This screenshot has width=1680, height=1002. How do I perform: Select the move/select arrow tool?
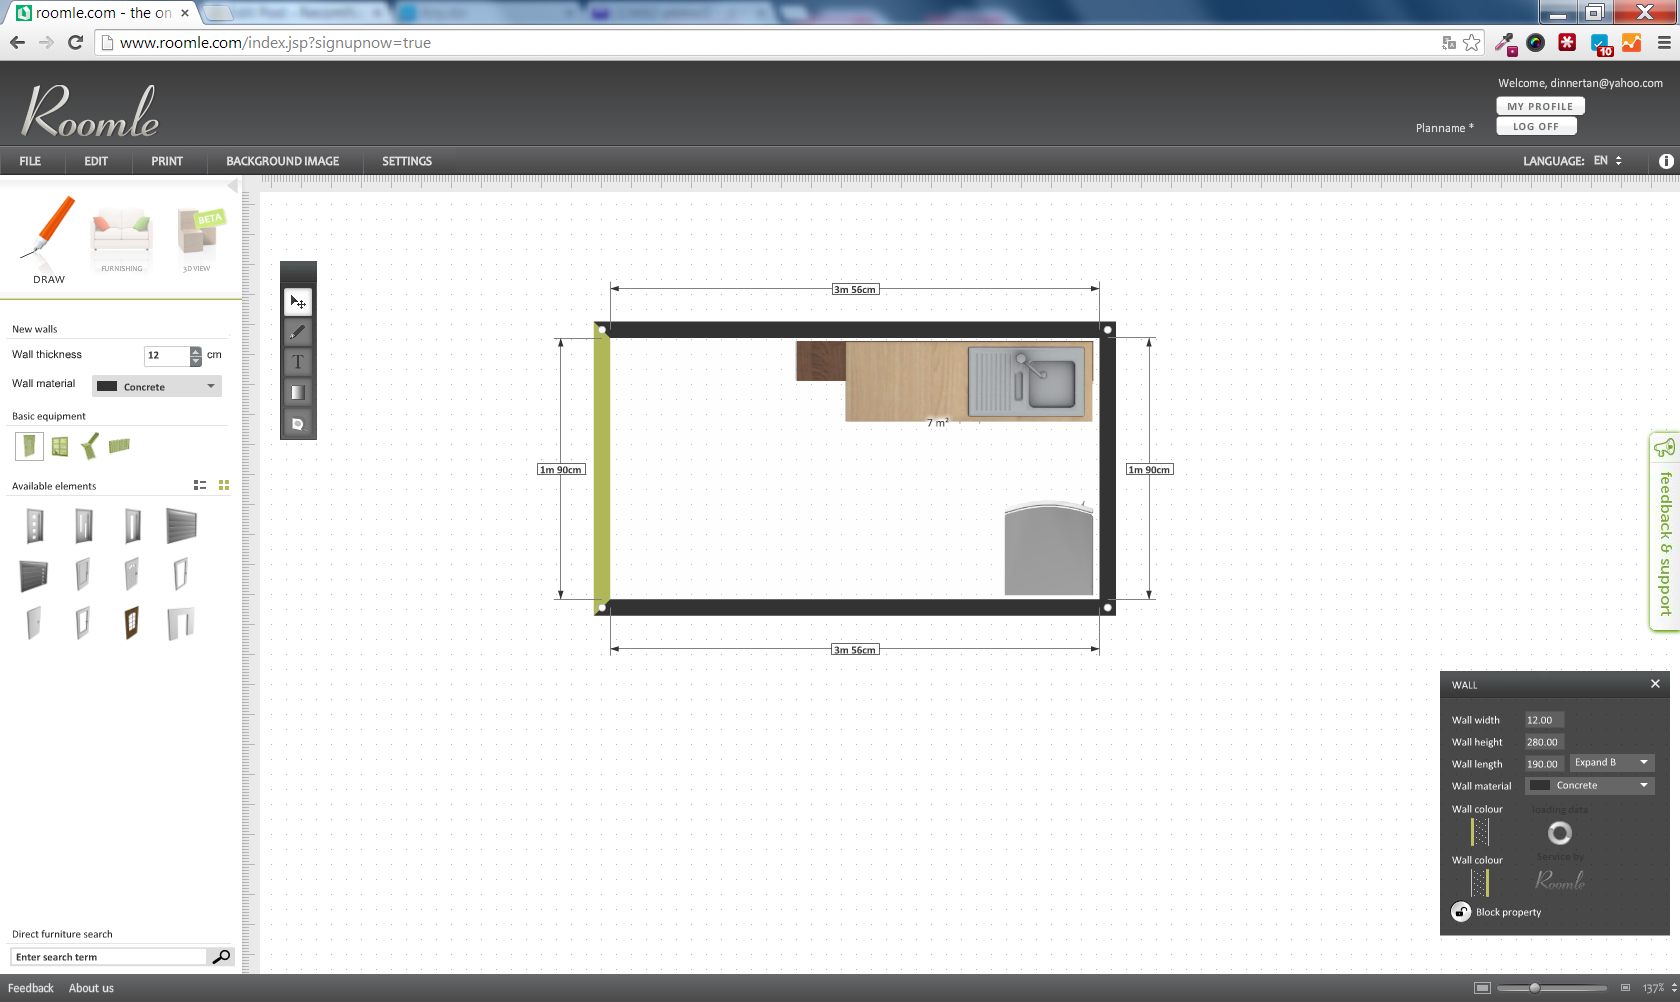pyautogui.click(x=298, y=302)
